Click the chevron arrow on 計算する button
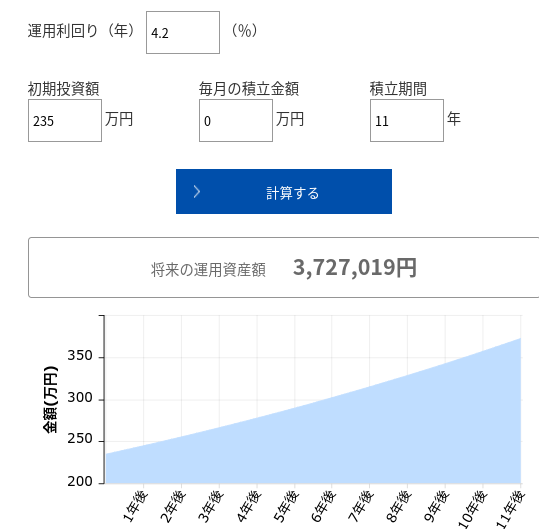Image resolution: width=539 pixels, height=529 pixels. tap(197, 192)
